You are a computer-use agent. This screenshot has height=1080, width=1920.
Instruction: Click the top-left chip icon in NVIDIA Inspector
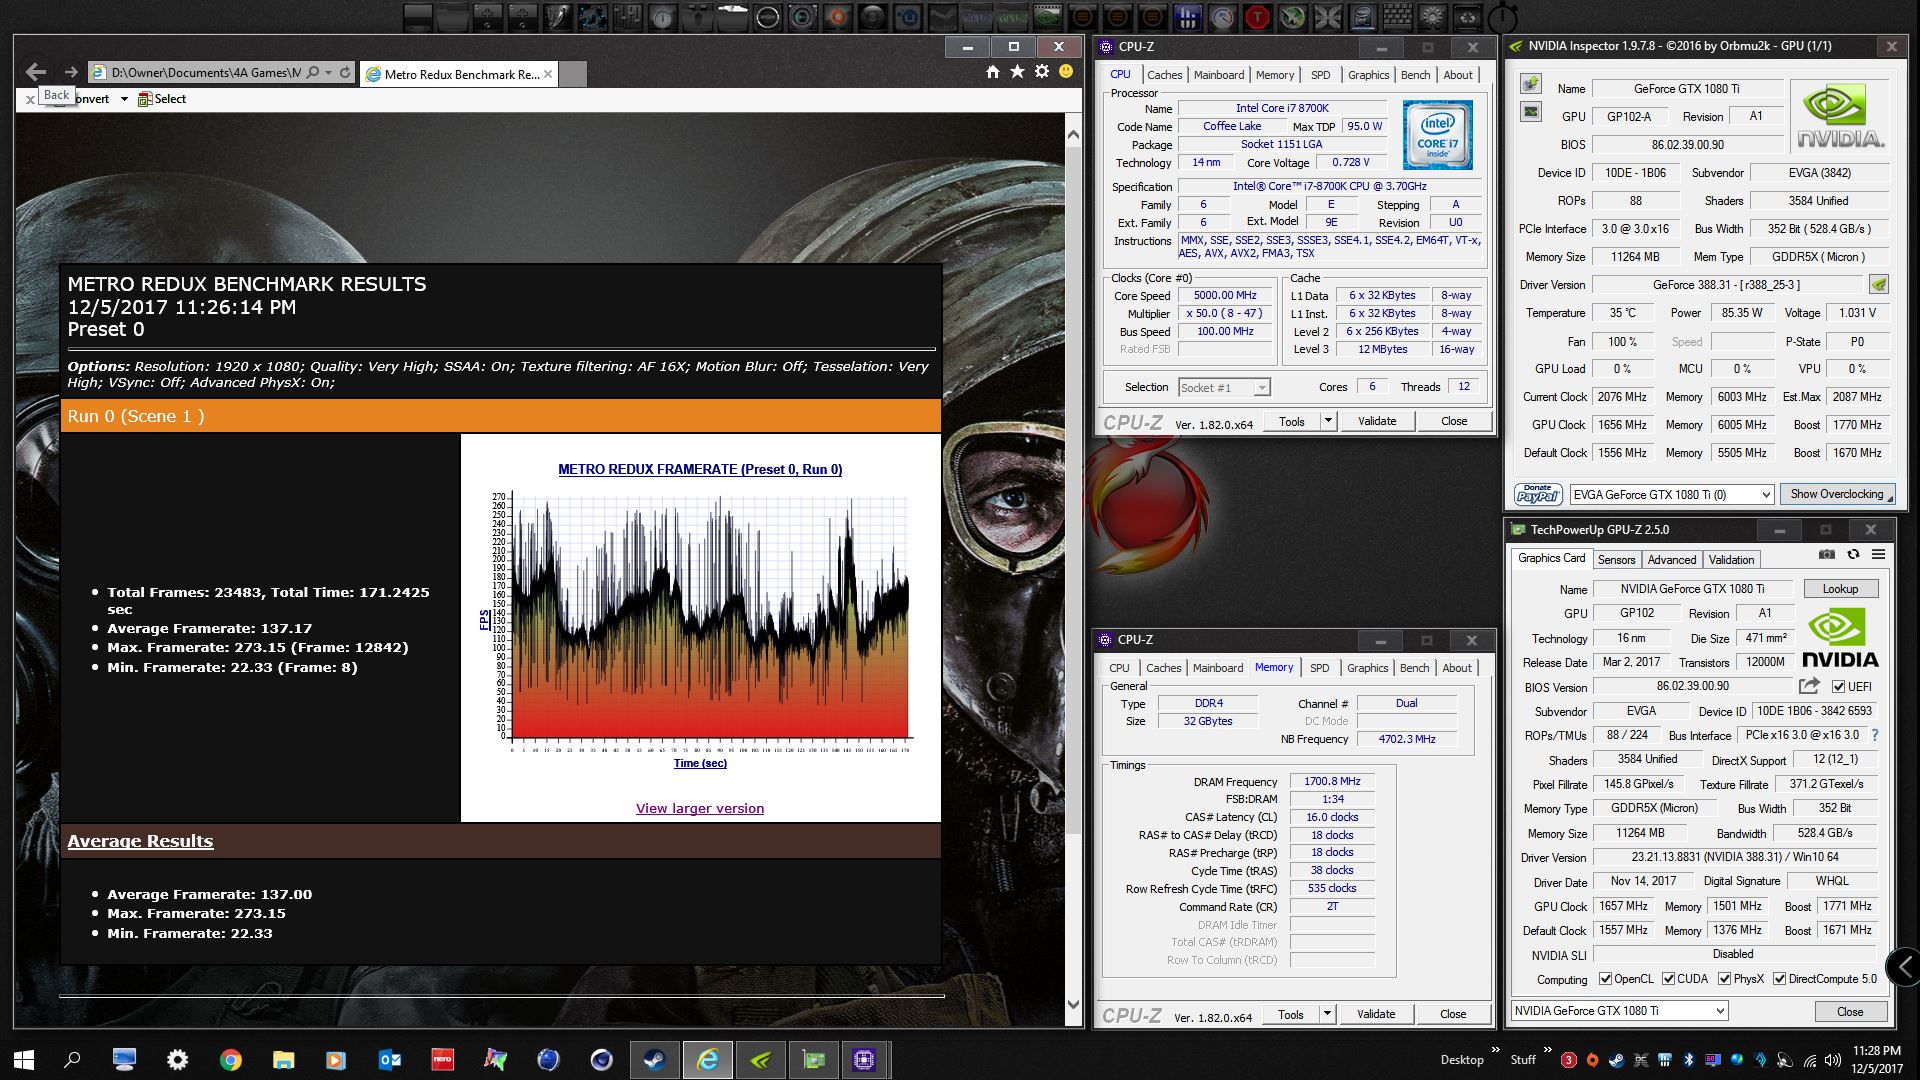pos(1531,84)
